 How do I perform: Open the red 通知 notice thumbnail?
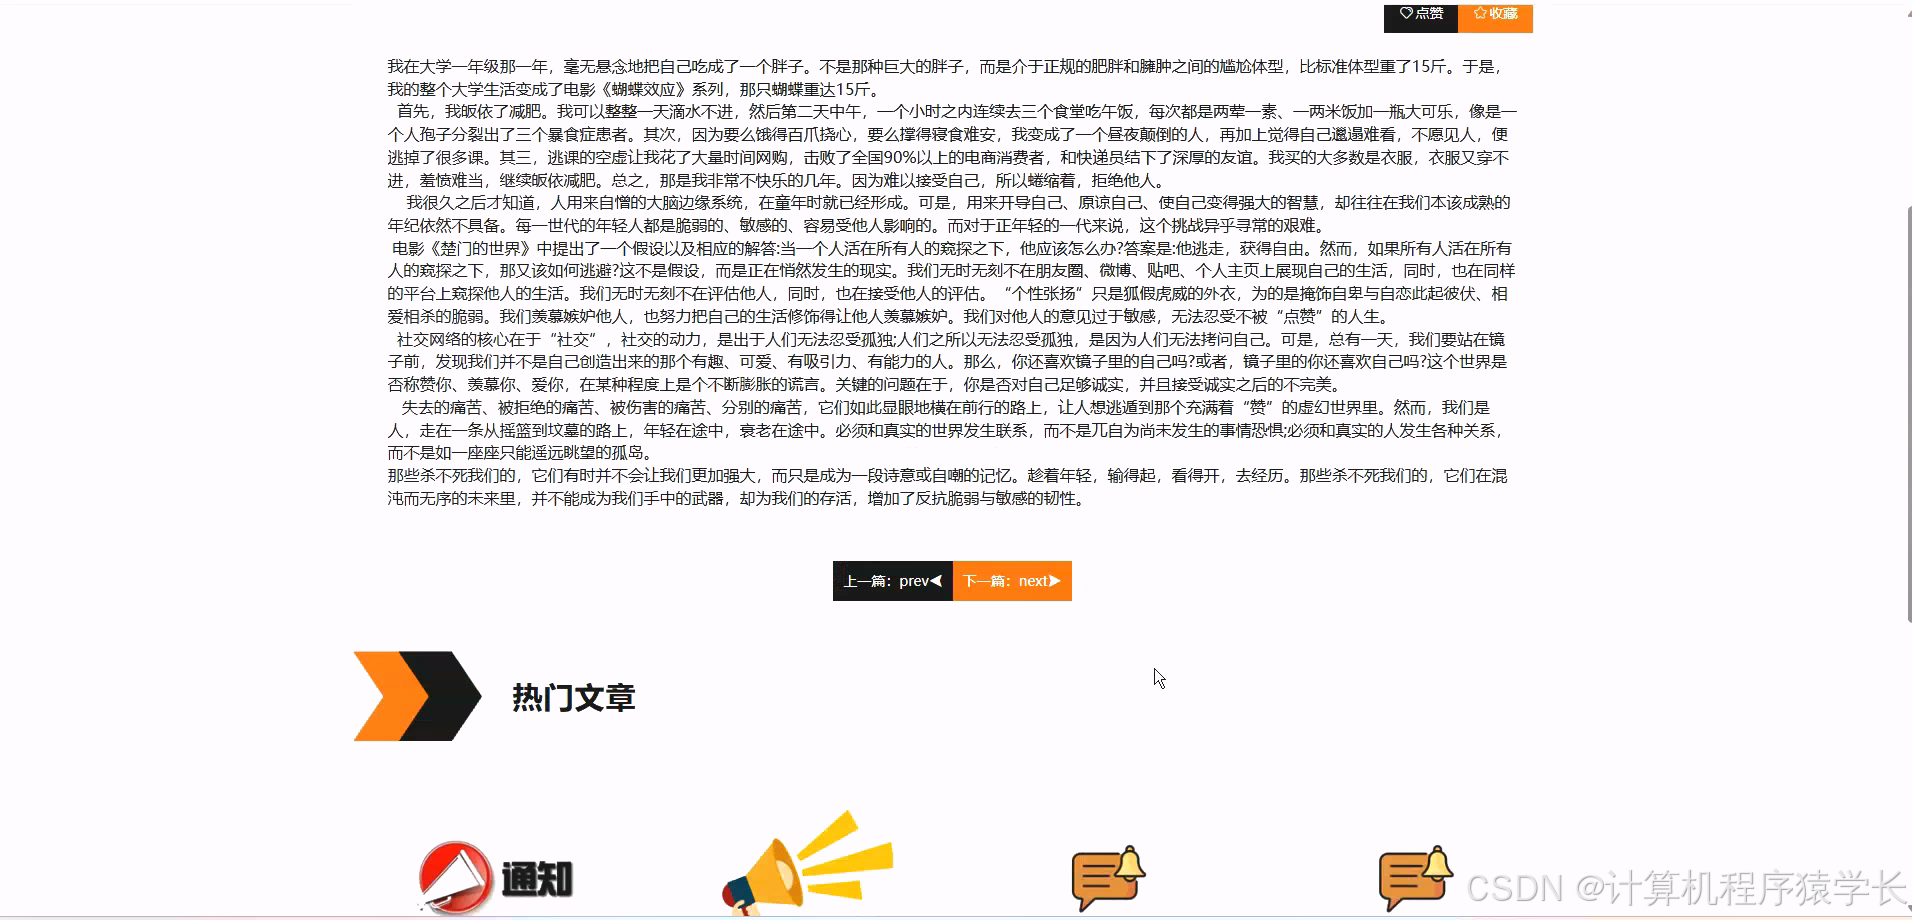click(x=496, y=877)
